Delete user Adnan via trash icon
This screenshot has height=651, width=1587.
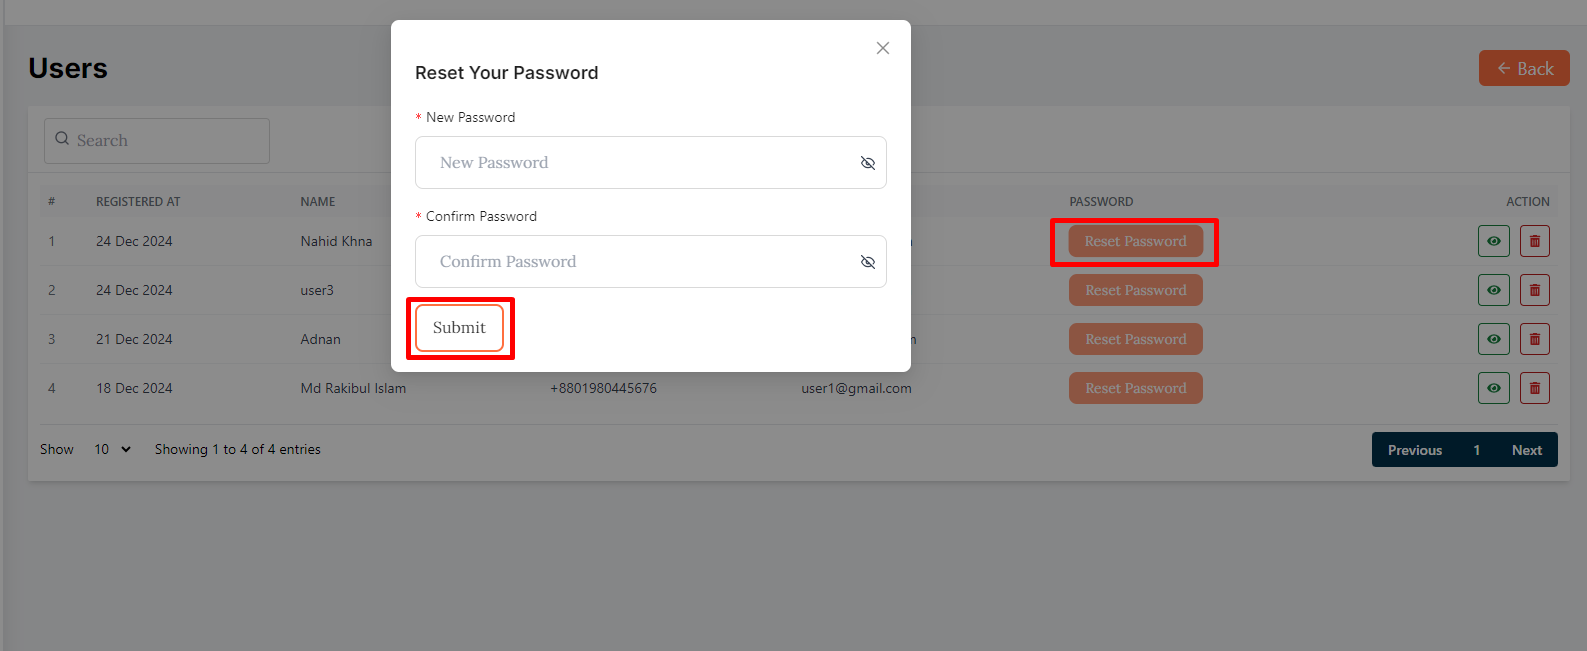(1534, 339)
